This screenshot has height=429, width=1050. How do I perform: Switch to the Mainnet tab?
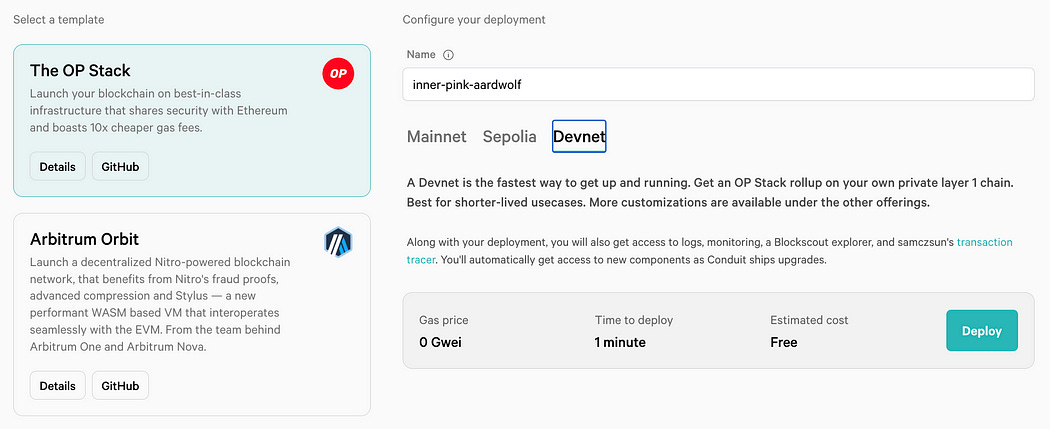click(x=437, y=137)
